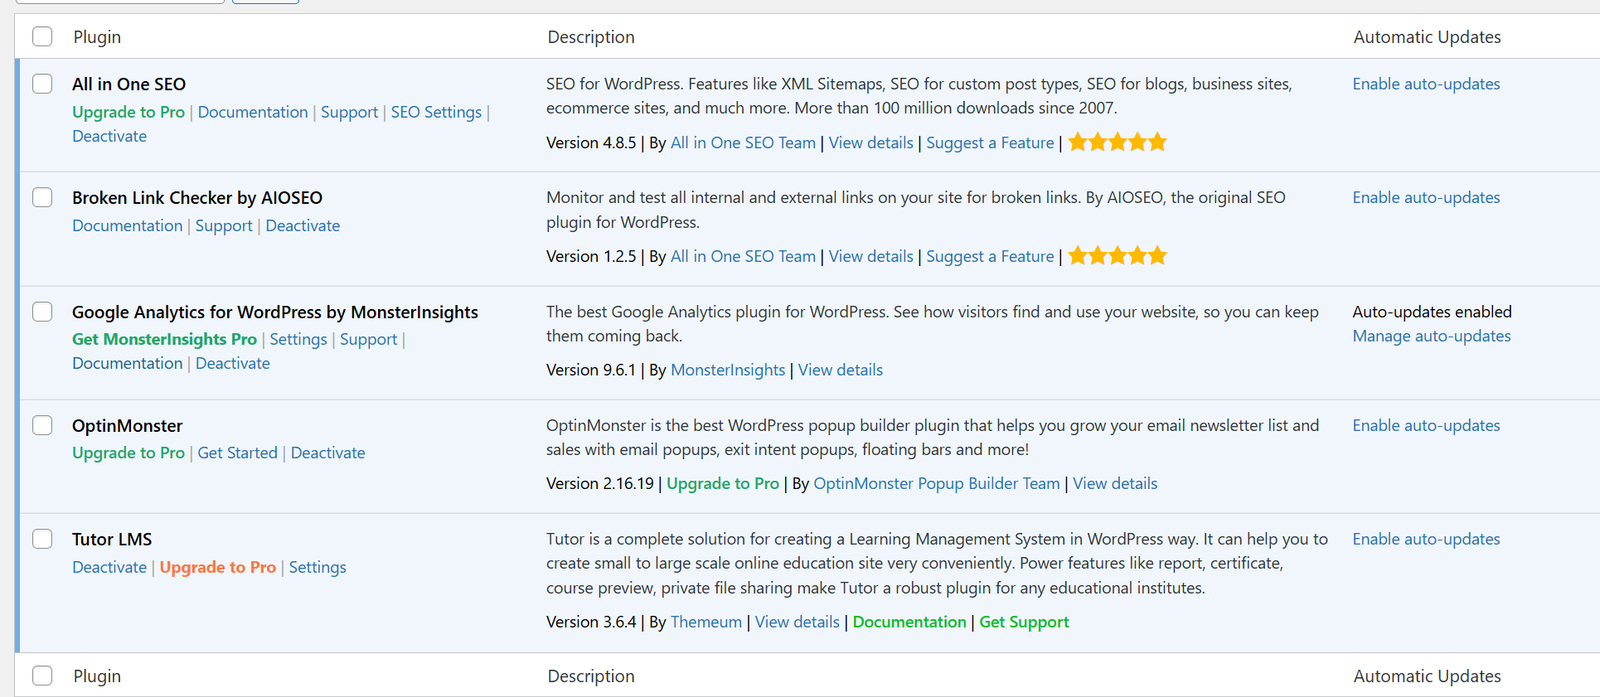Tick the select-all checkbox in the table header

tap(42, 37)
